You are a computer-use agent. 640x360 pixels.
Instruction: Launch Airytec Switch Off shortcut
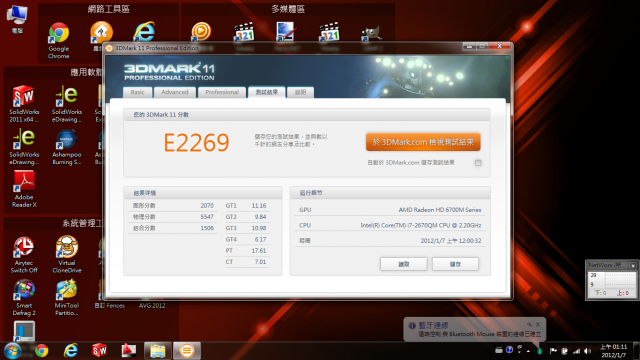click(x=24, y=255)
